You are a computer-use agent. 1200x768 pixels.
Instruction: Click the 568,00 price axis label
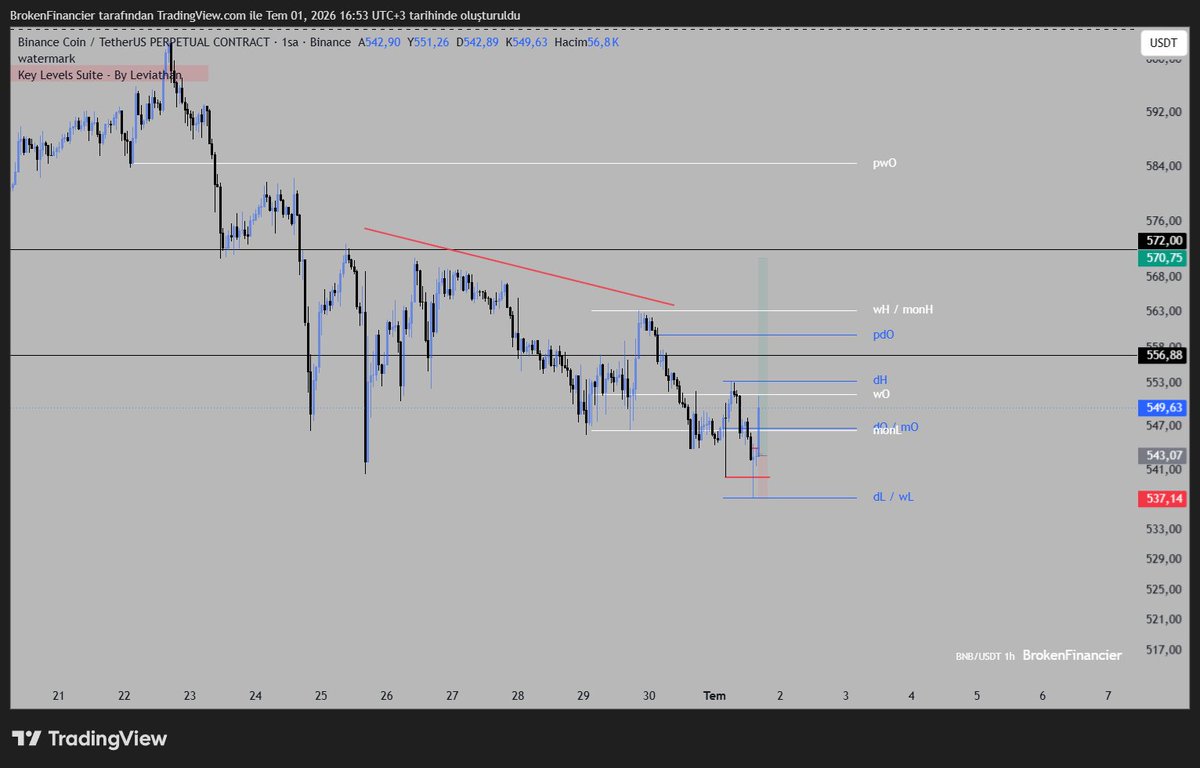pyautogui.click(x=1164, y=276)
